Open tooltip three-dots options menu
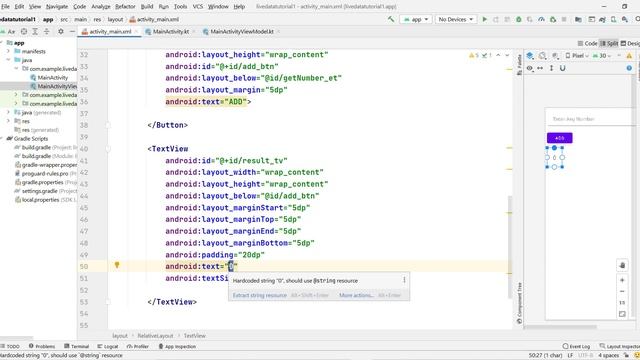The image size is (640, 360). pos(404,280)
